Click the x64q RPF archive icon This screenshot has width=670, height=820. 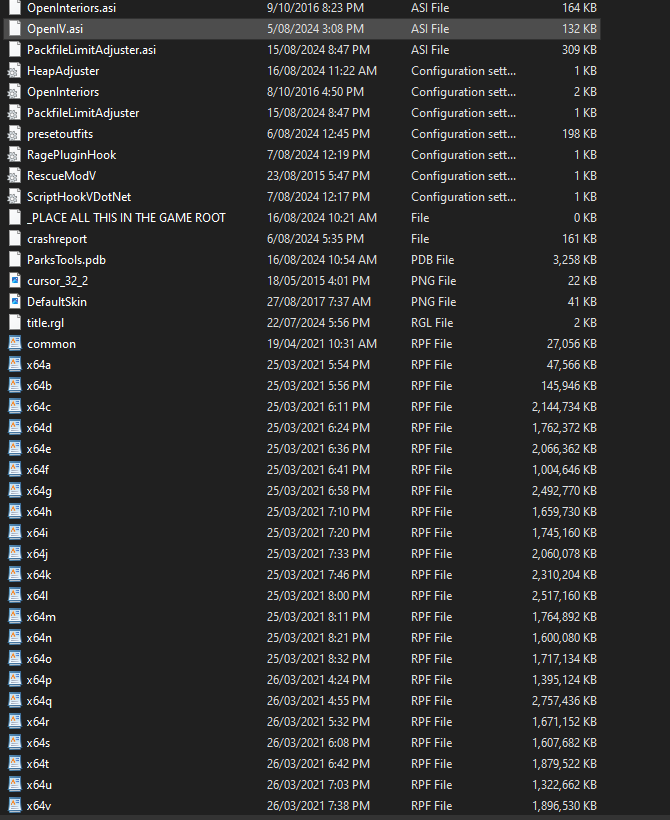coord(15,701)
